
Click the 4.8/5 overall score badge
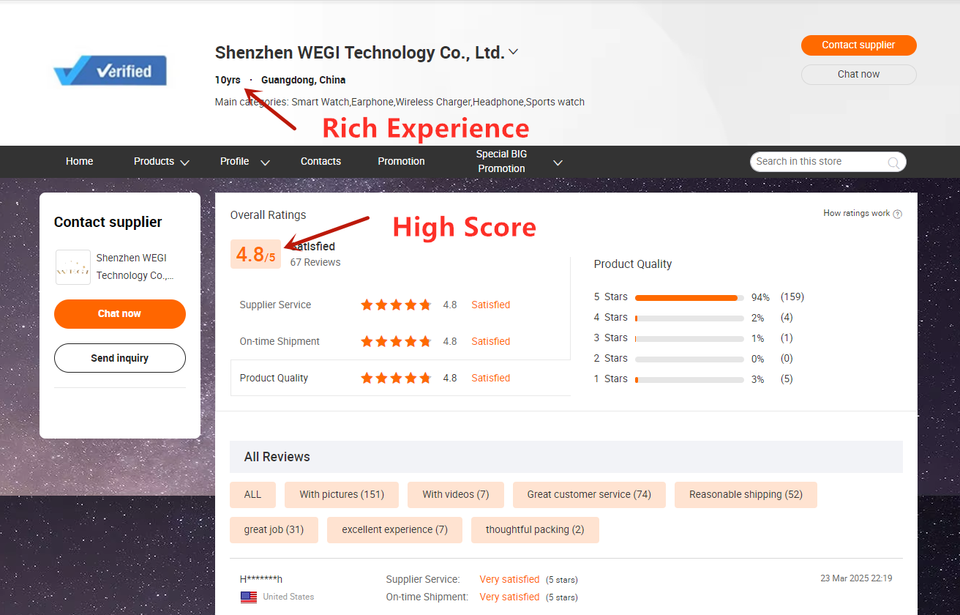(x=256, y=254)
